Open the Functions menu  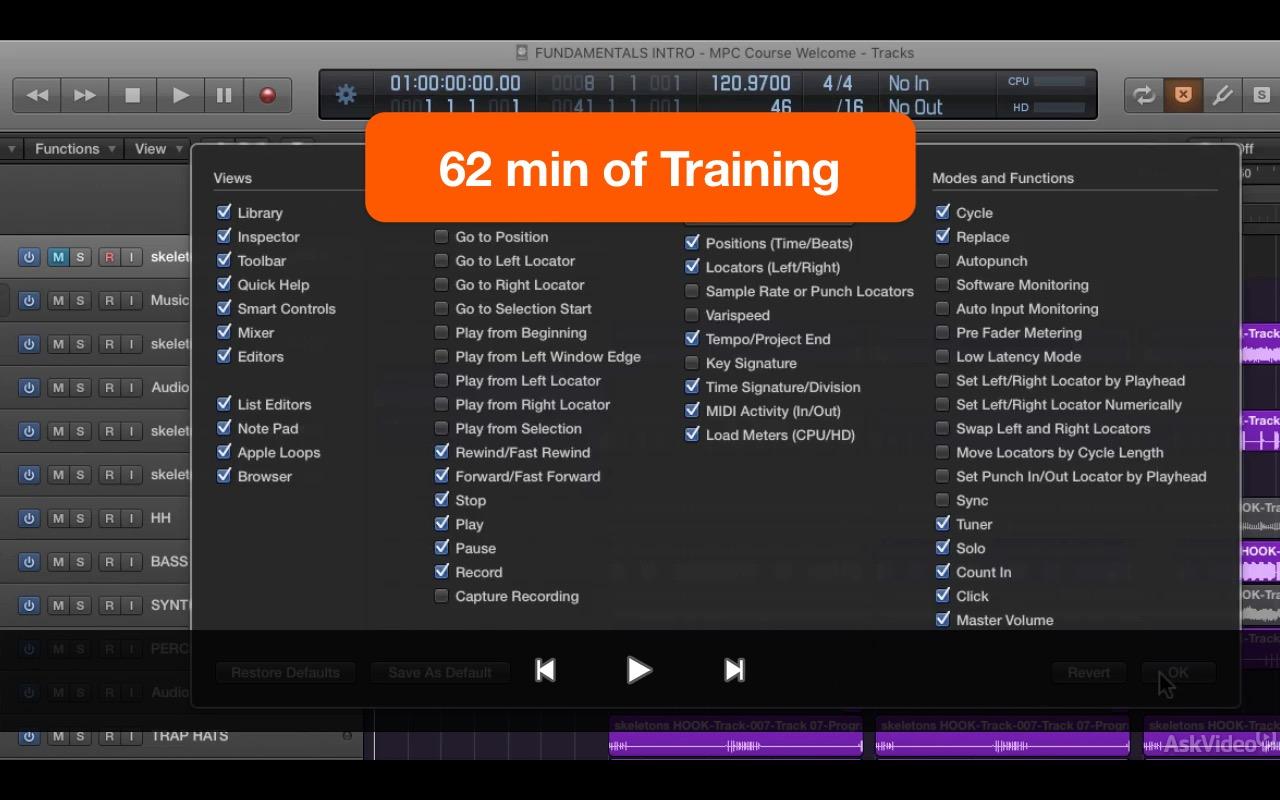point(74,149)
